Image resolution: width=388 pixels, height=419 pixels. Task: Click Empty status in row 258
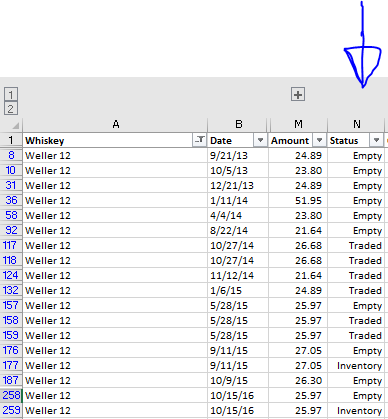pos(356,395)
